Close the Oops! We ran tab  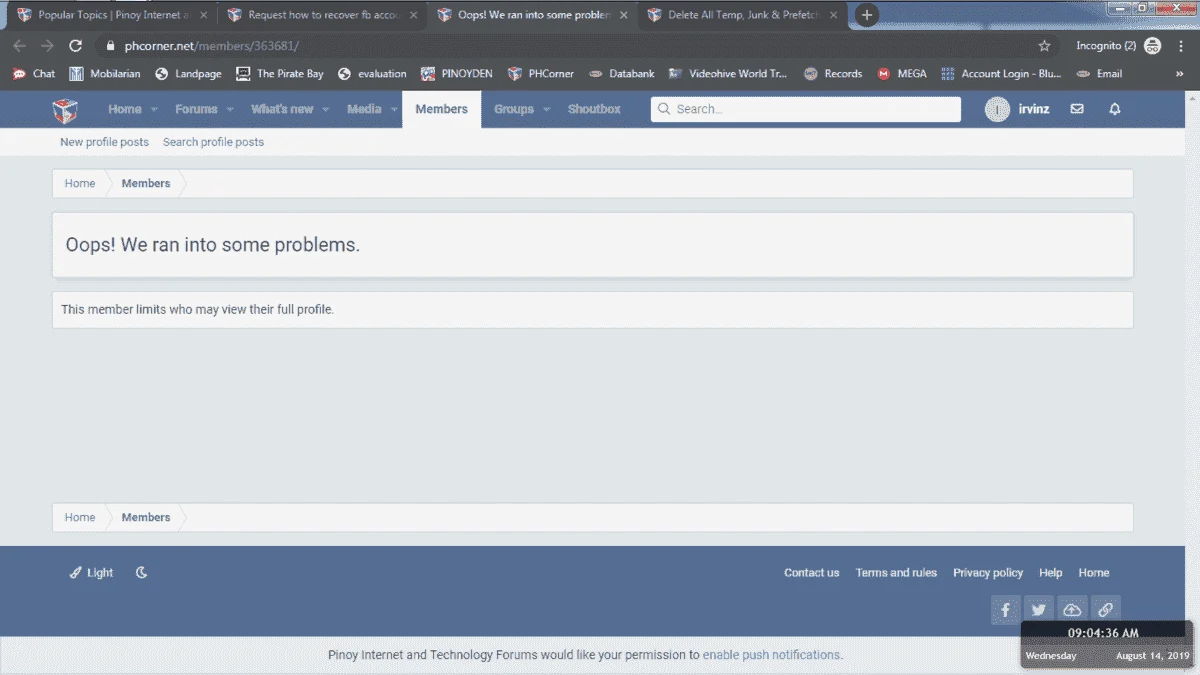pyautogui.click(x=623, y=15)
